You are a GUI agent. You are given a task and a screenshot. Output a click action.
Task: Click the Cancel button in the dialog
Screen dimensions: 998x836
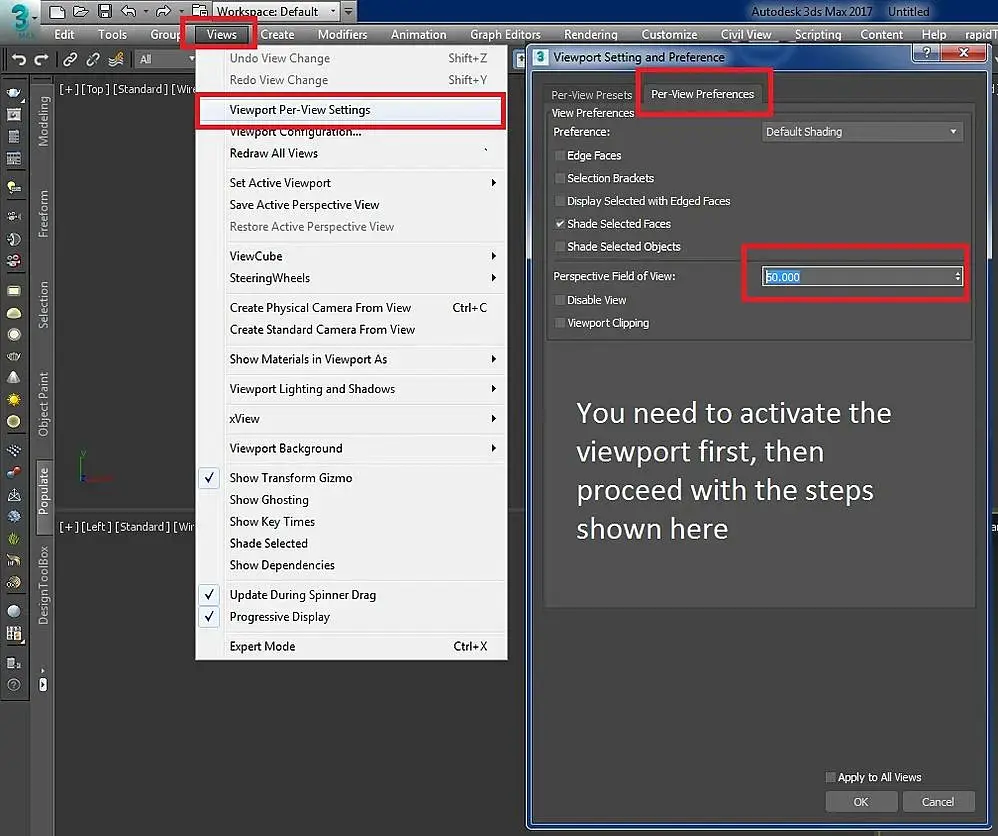click(938, 802)
